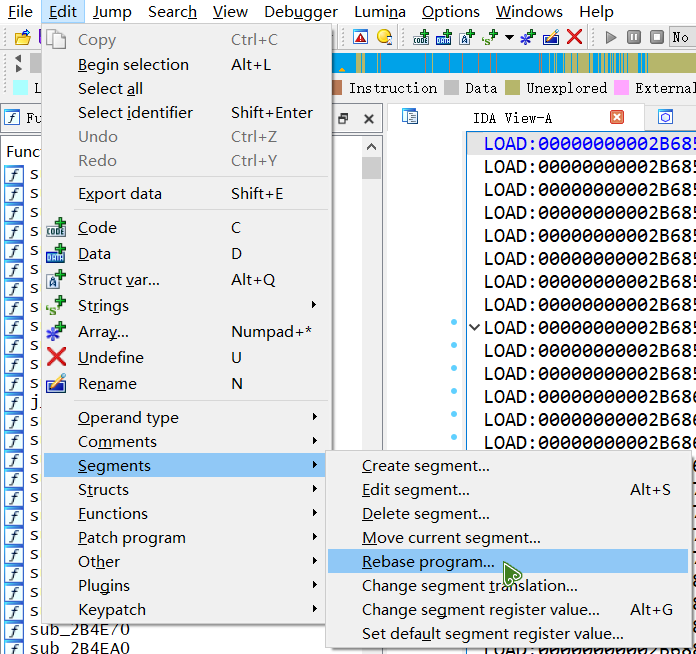Screen dimensions: 696x654
Task: Expand the Plugins submenu
Action: click(186, 586)
